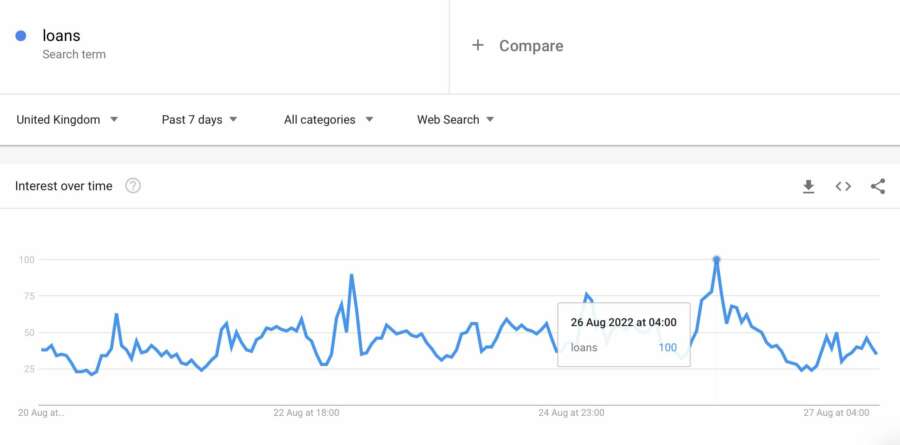The height and width of the screenshot is (445, 900).
Task: Click the plus icon beside Compare
Action: point(478,46)
